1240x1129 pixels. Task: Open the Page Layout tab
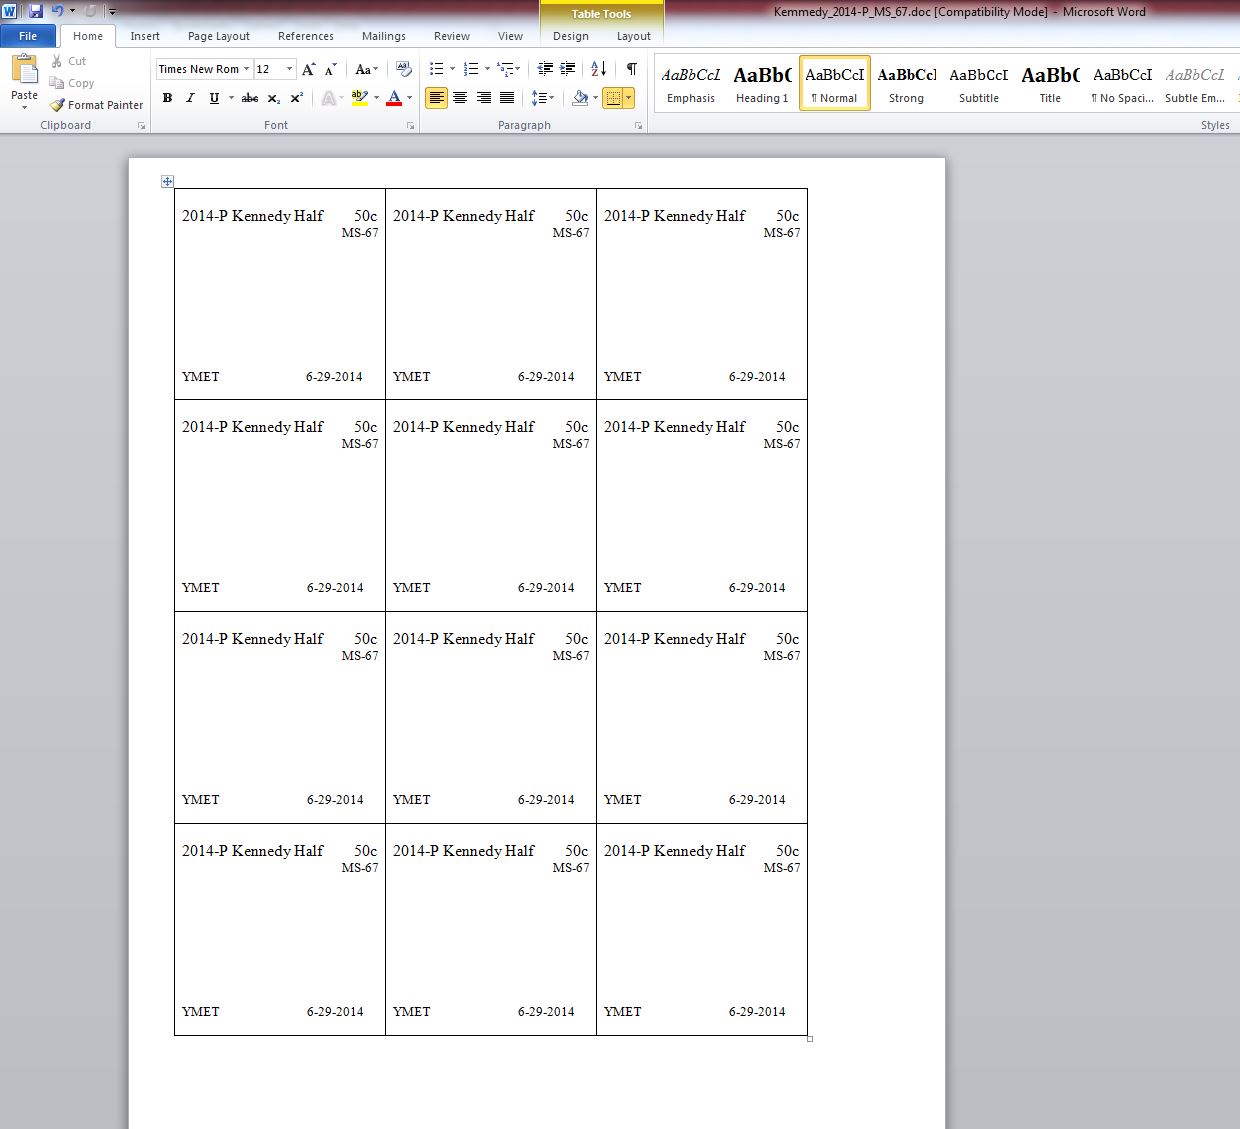(218, 36)
